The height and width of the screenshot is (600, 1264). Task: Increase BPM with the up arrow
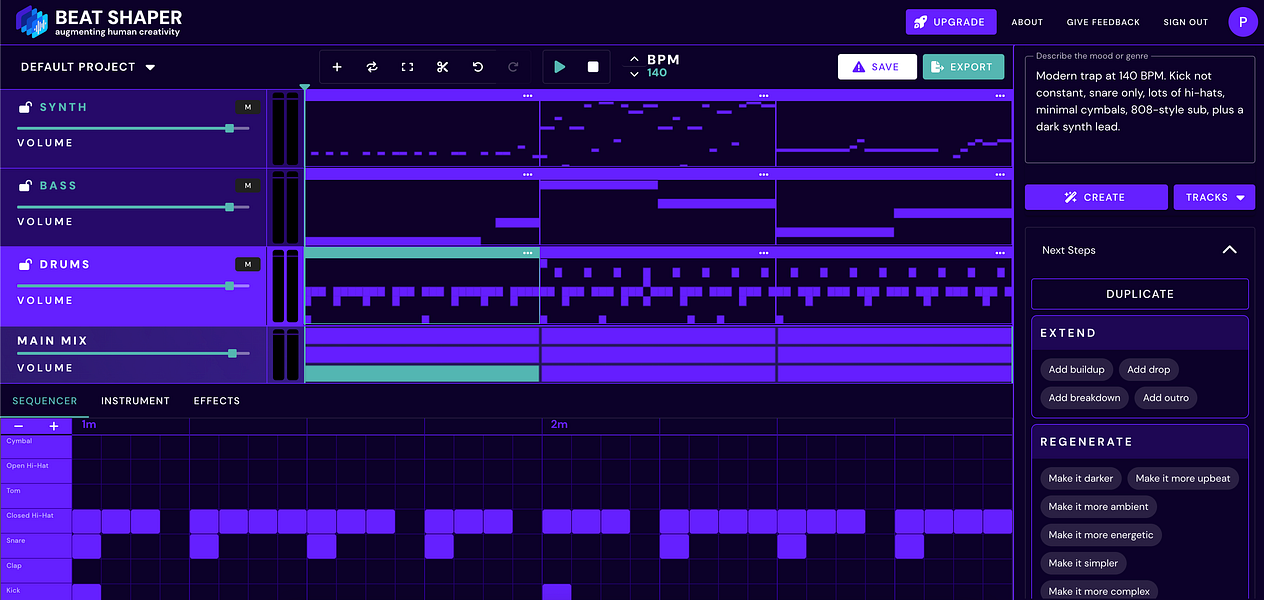coord(634,60)
